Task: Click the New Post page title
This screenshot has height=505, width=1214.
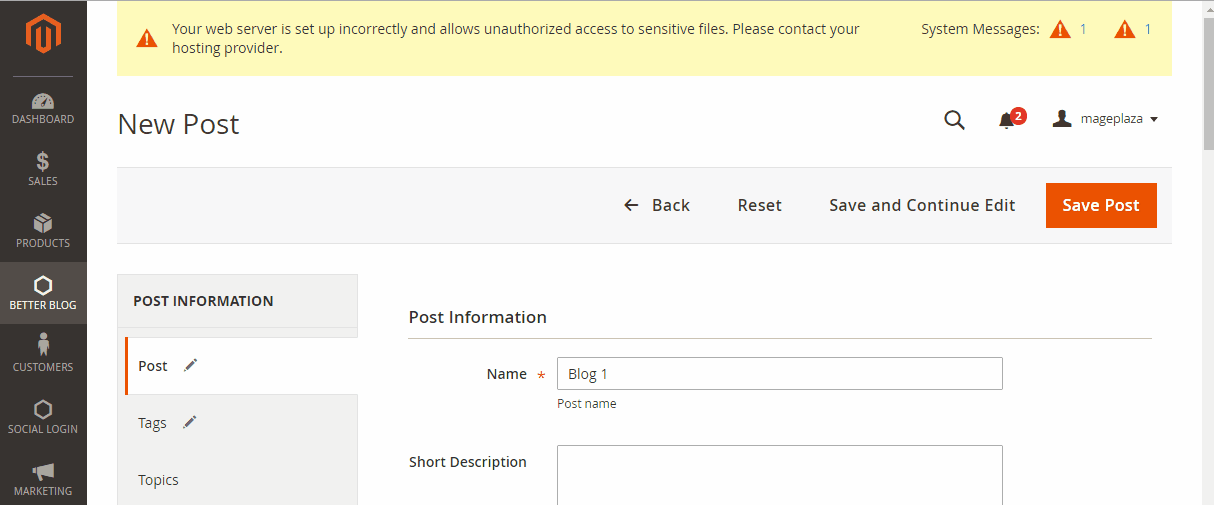Action: click(x=179, y=124)
